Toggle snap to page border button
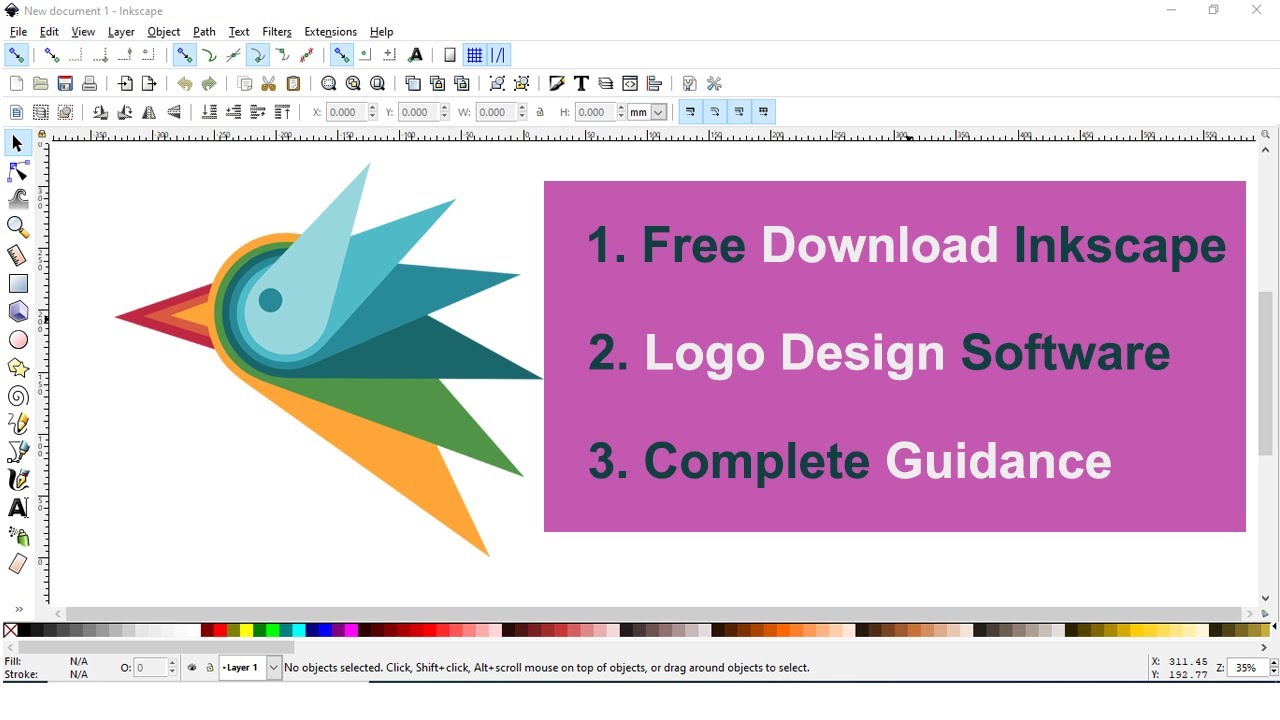Viewport: 1280px width, 720px height. coord(450,55)
